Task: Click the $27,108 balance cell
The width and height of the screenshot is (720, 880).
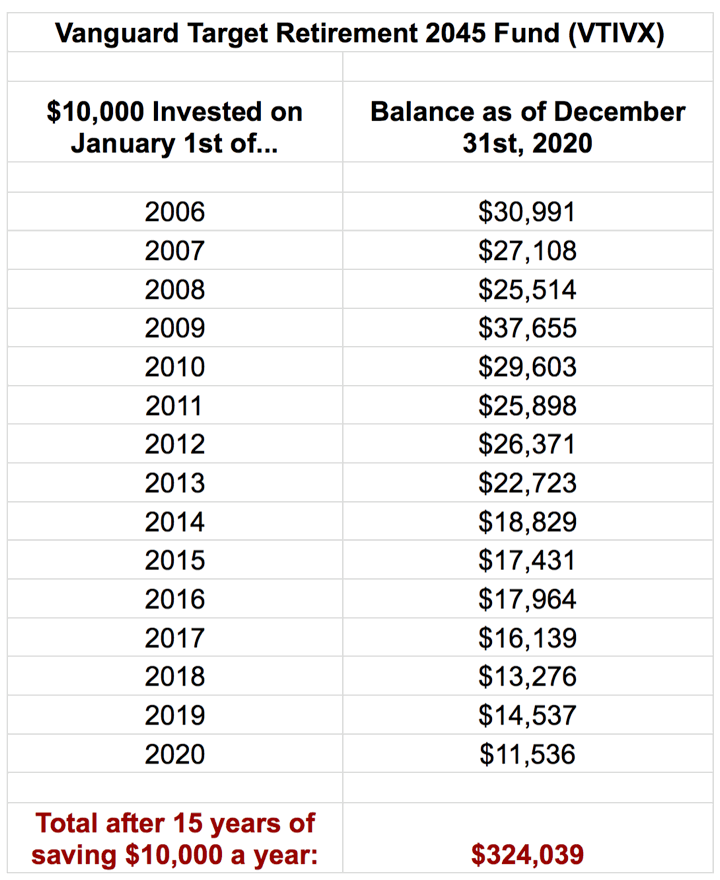Action: pyautogui.click(x=528, y=250)
